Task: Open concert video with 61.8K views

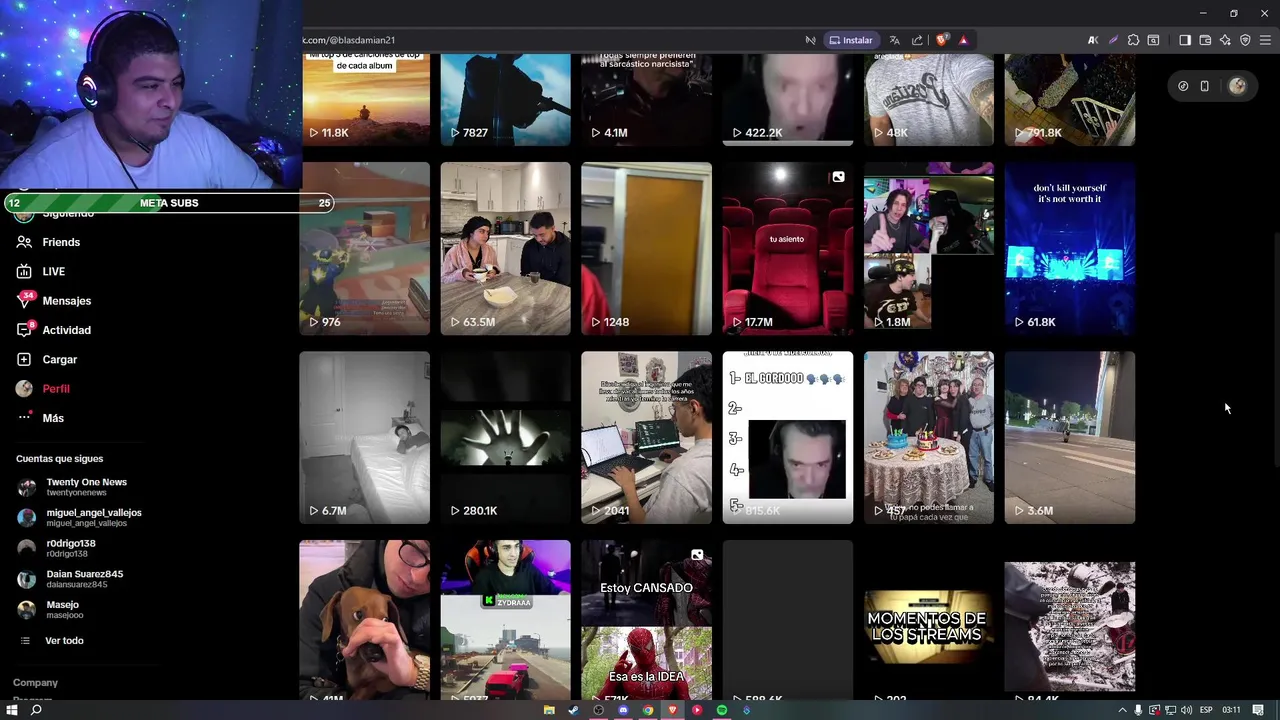Action: (1070, 248)
